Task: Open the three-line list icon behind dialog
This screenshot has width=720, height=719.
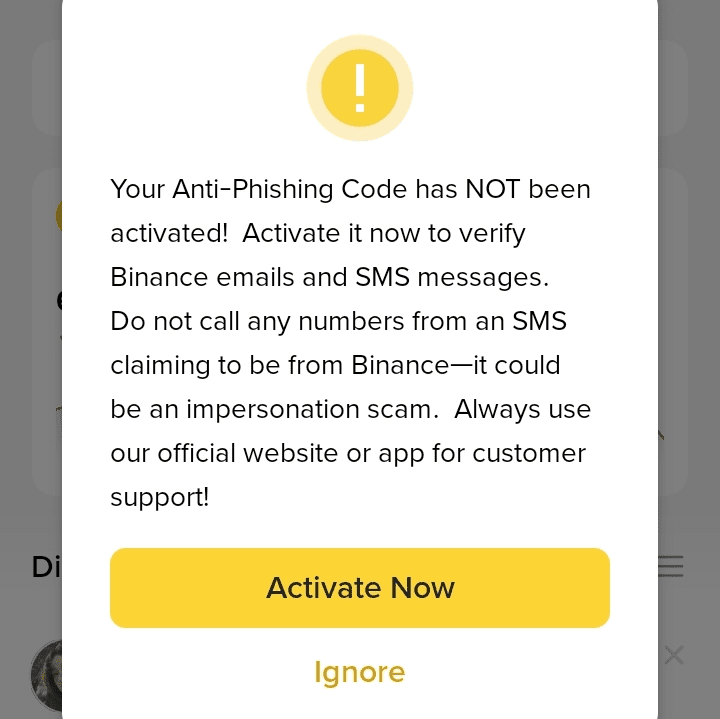Action: pyautogui.click(x=671, y=567)
